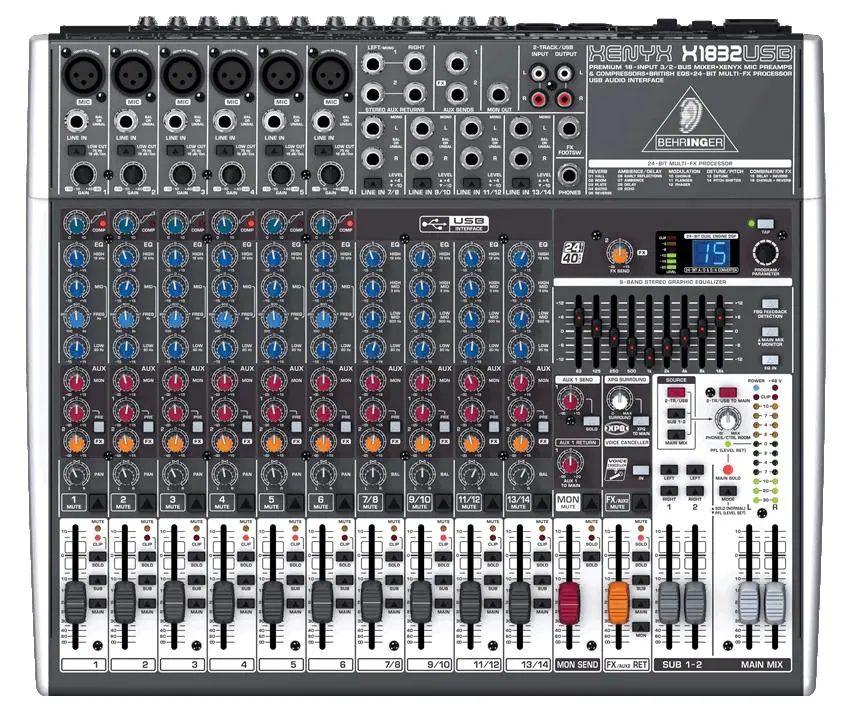Turn the channel 1 GAIN knob

83,174
